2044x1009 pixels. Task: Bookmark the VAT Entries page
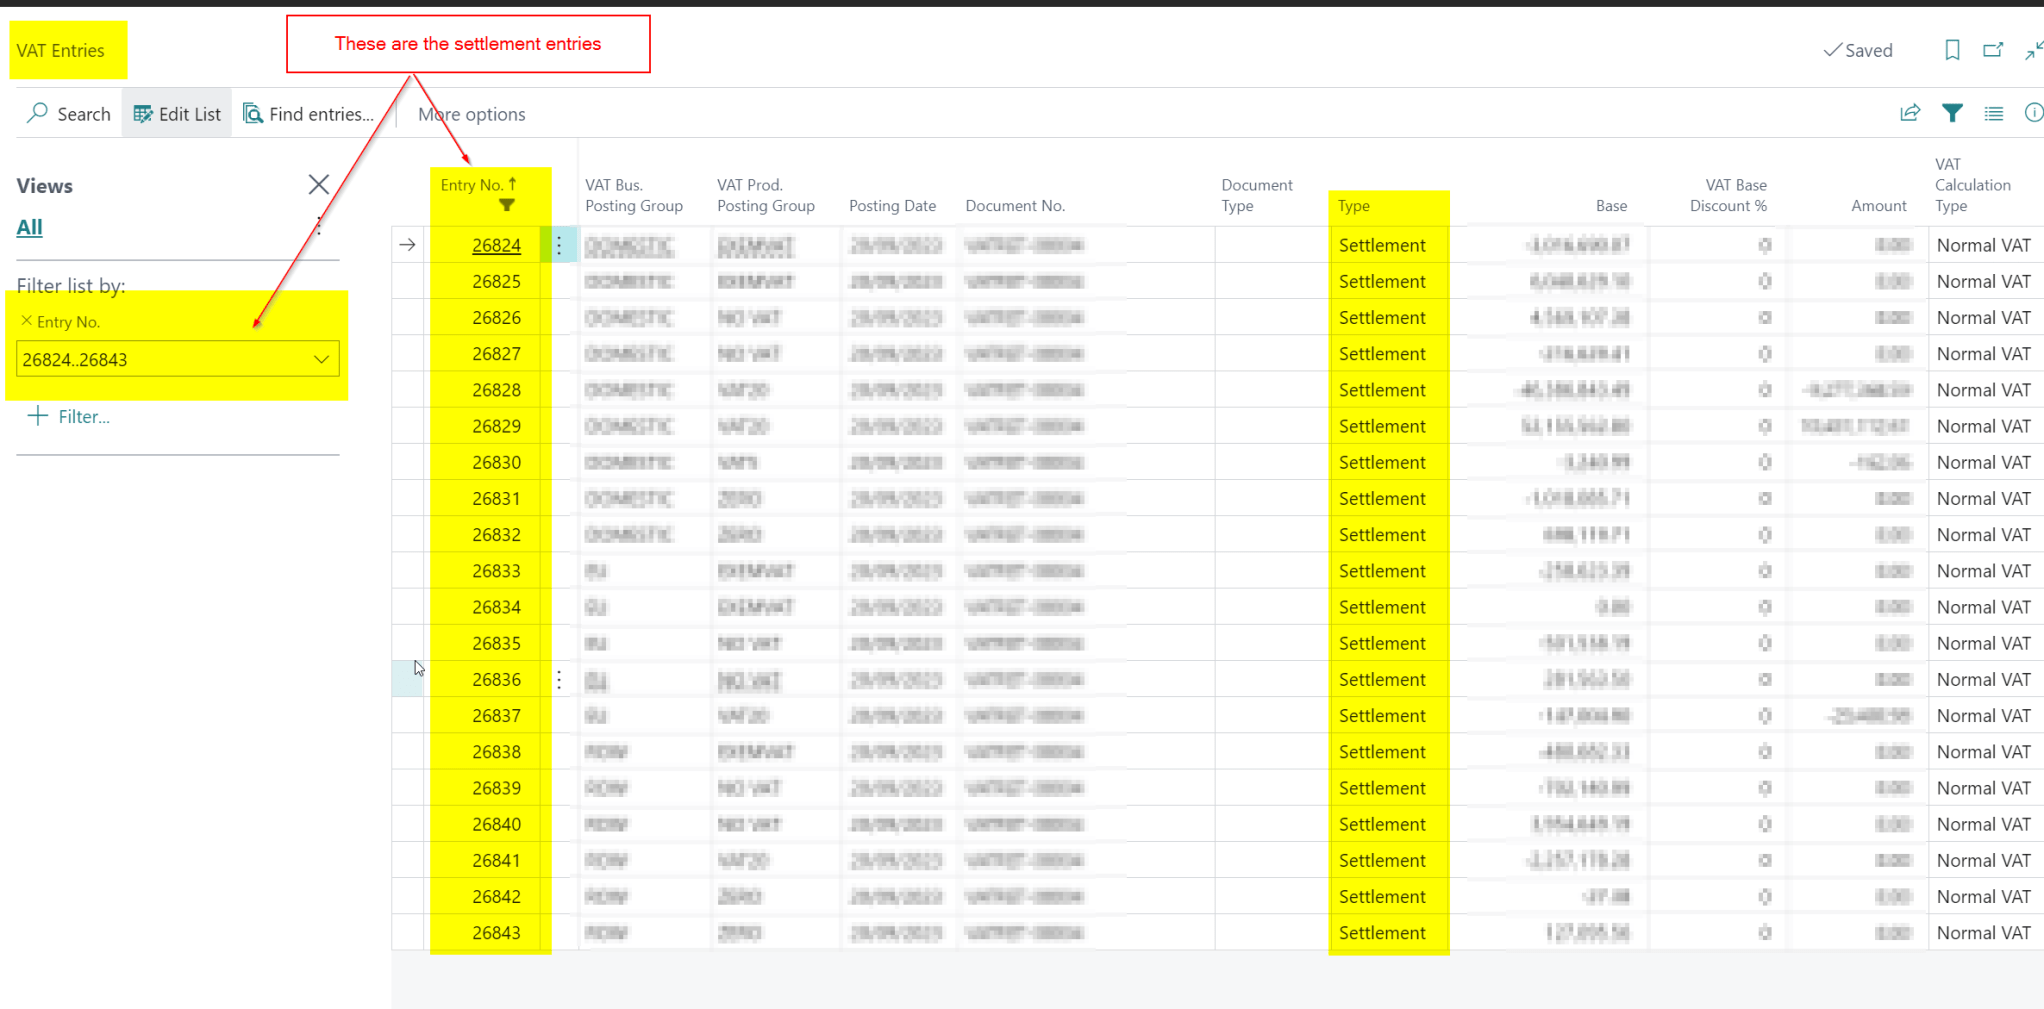click(x=1951, y=49)
